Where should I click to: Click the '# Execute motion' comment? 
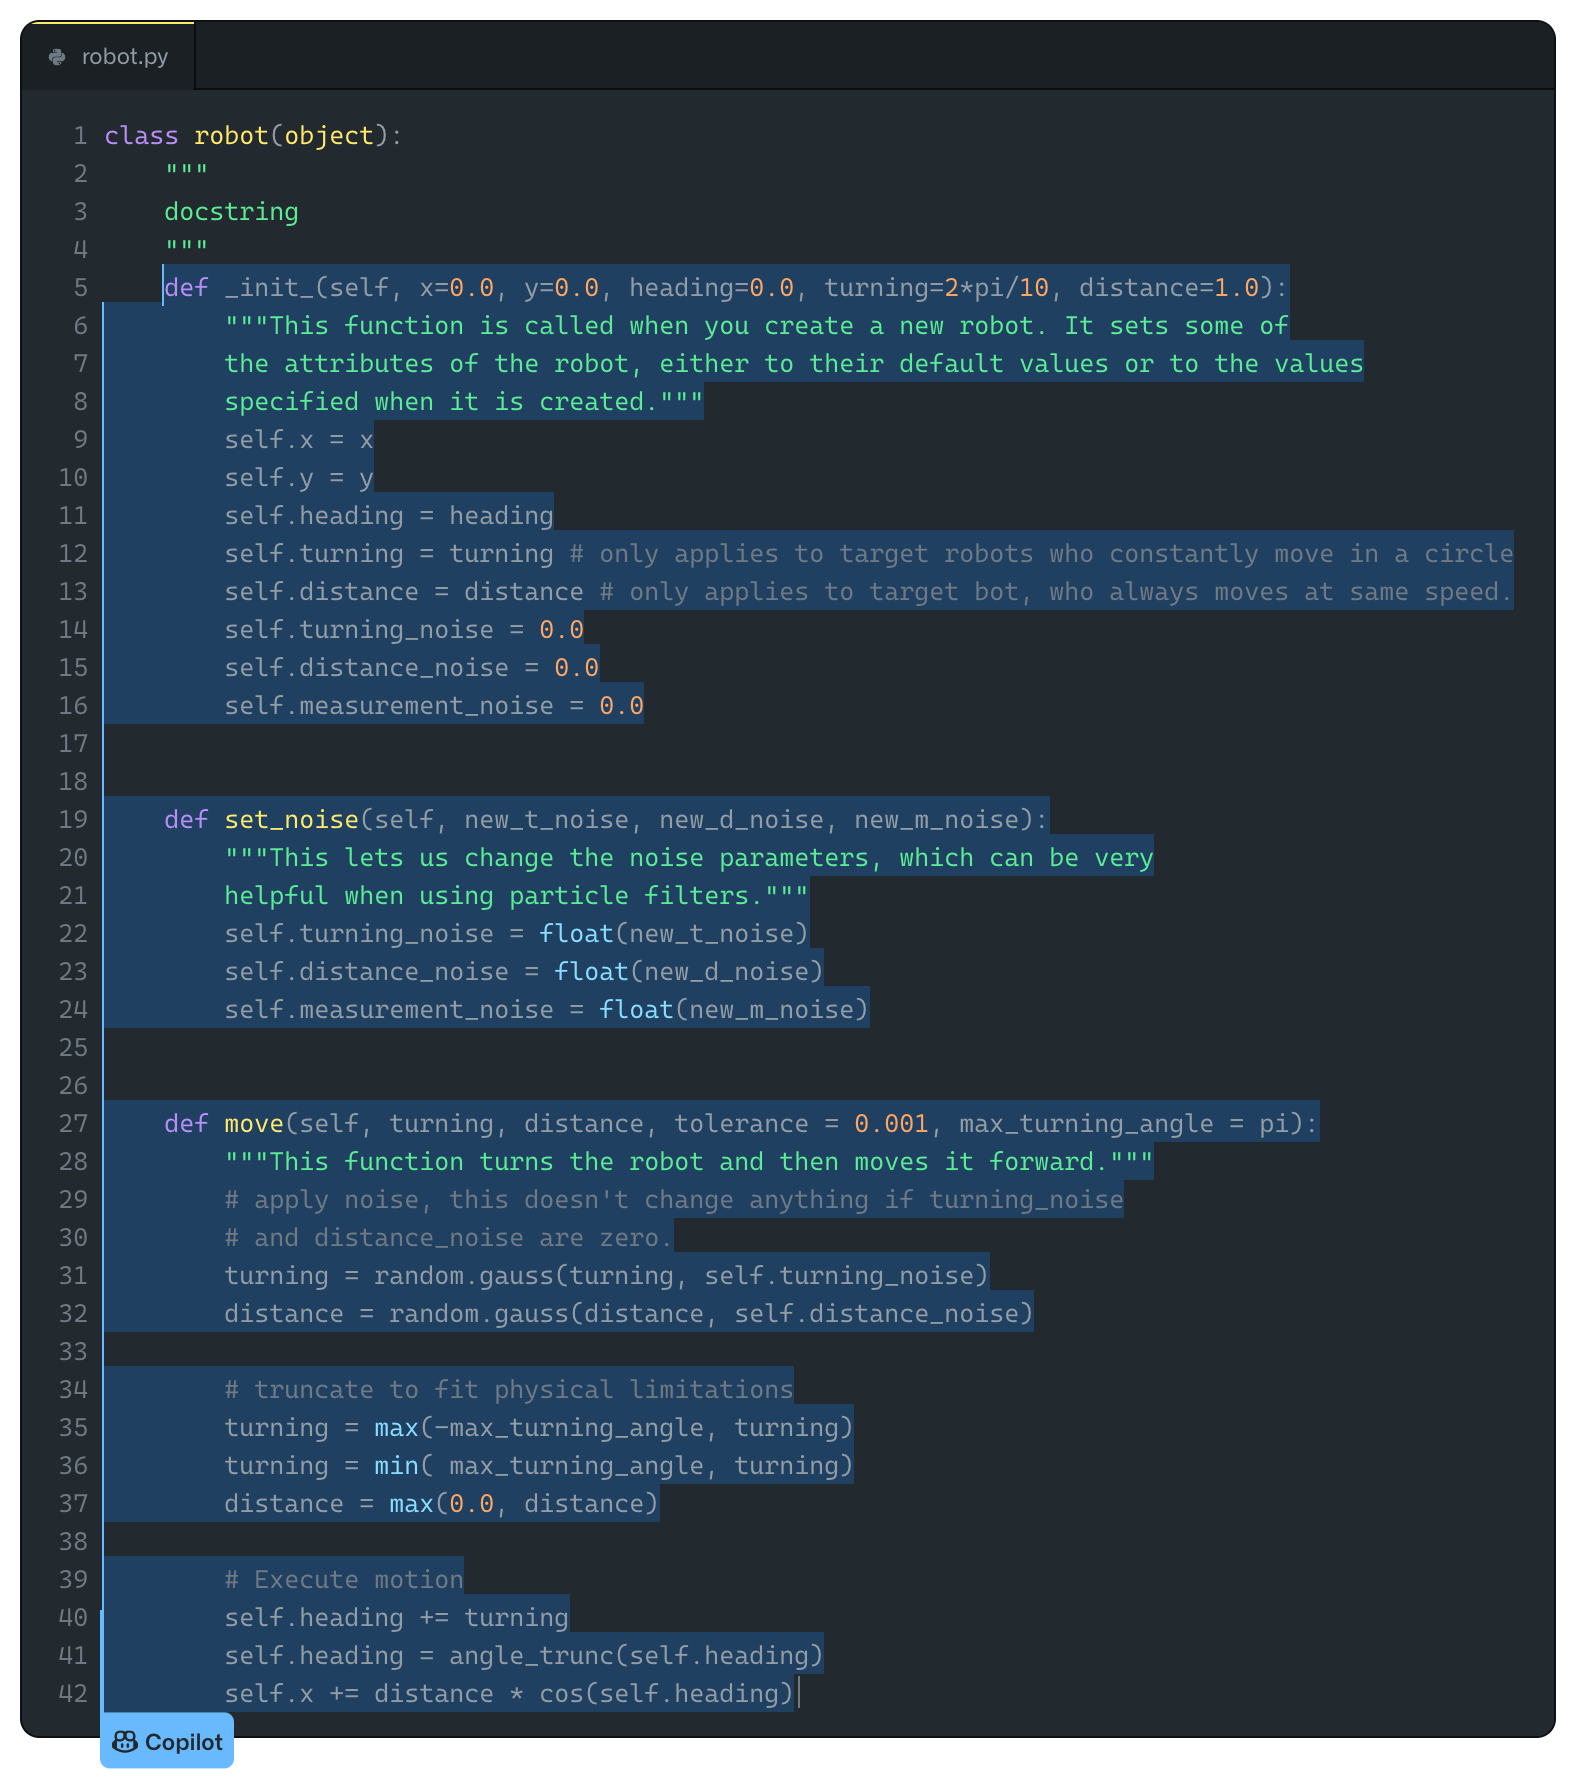pos(344,1580)
